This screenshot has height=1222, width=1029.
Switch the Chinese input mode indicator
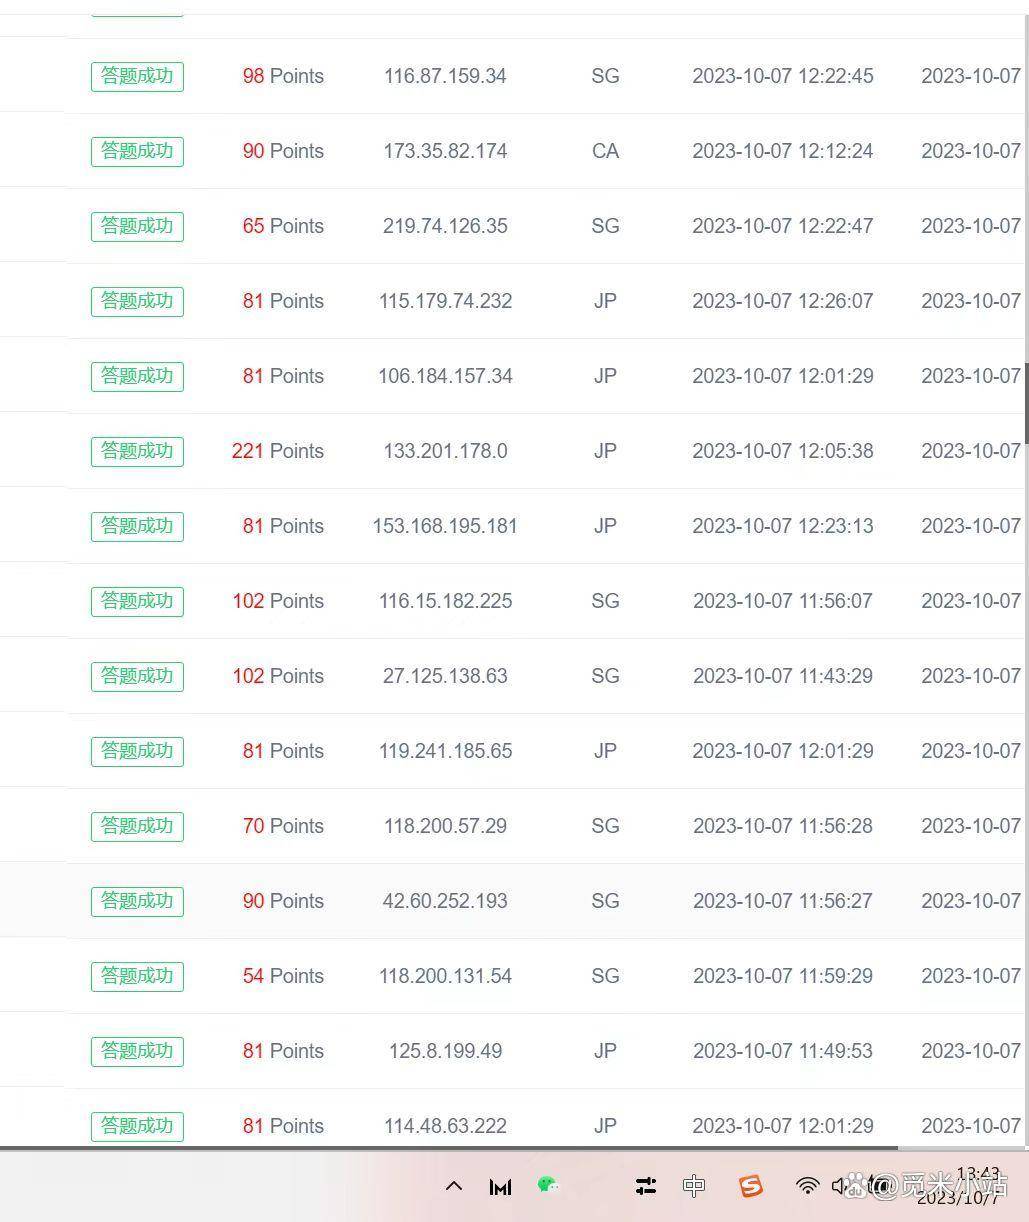[694, 1186]
